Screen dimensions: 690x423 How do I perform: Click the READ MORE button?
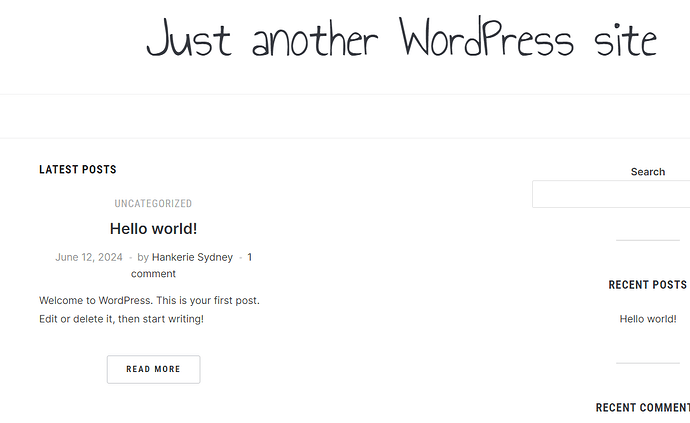point(154,369)
